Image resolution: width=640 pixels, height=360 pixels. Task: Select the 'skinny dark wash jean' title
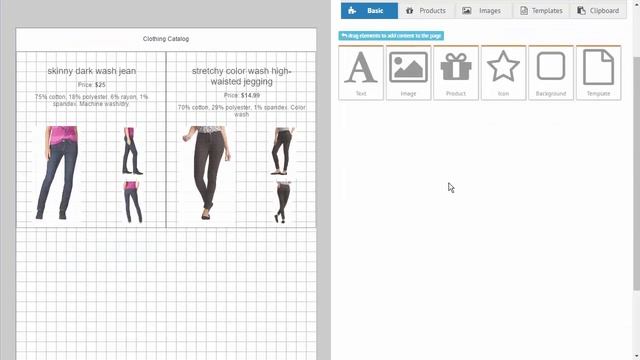(x=91, y=71)
